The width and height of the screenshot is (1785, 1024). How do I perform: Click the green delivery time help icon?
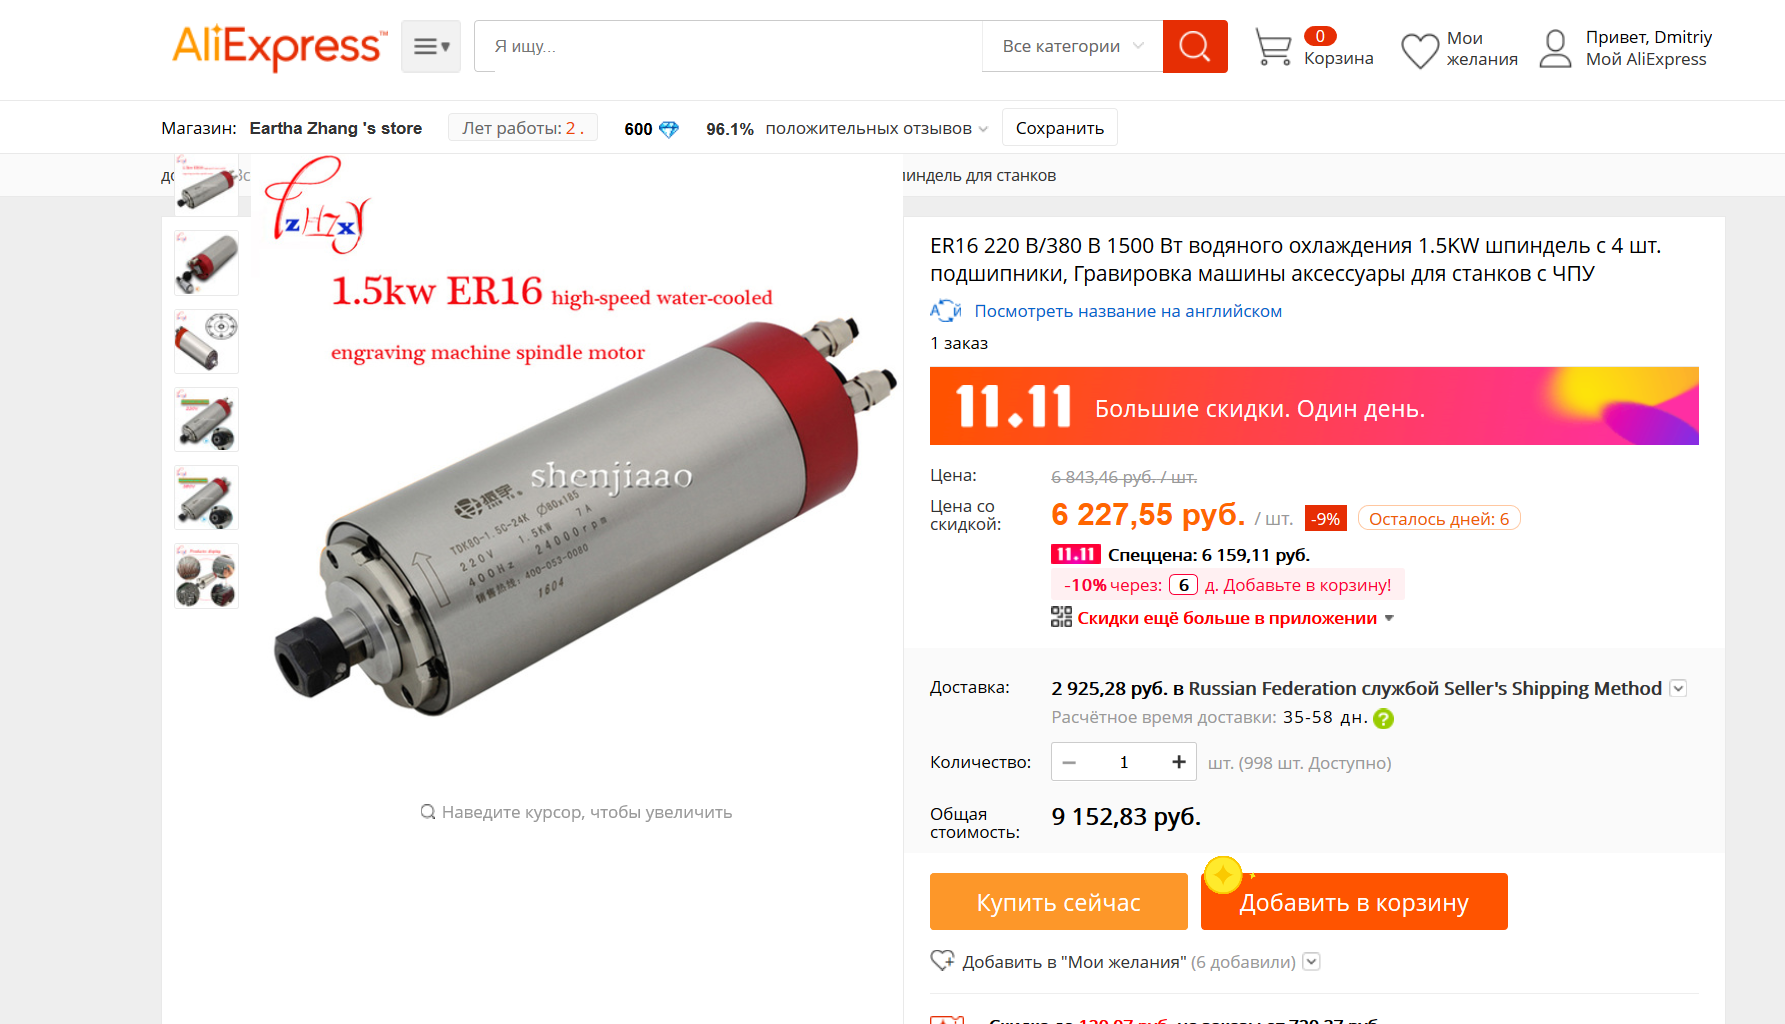(x=1383, y=718)
